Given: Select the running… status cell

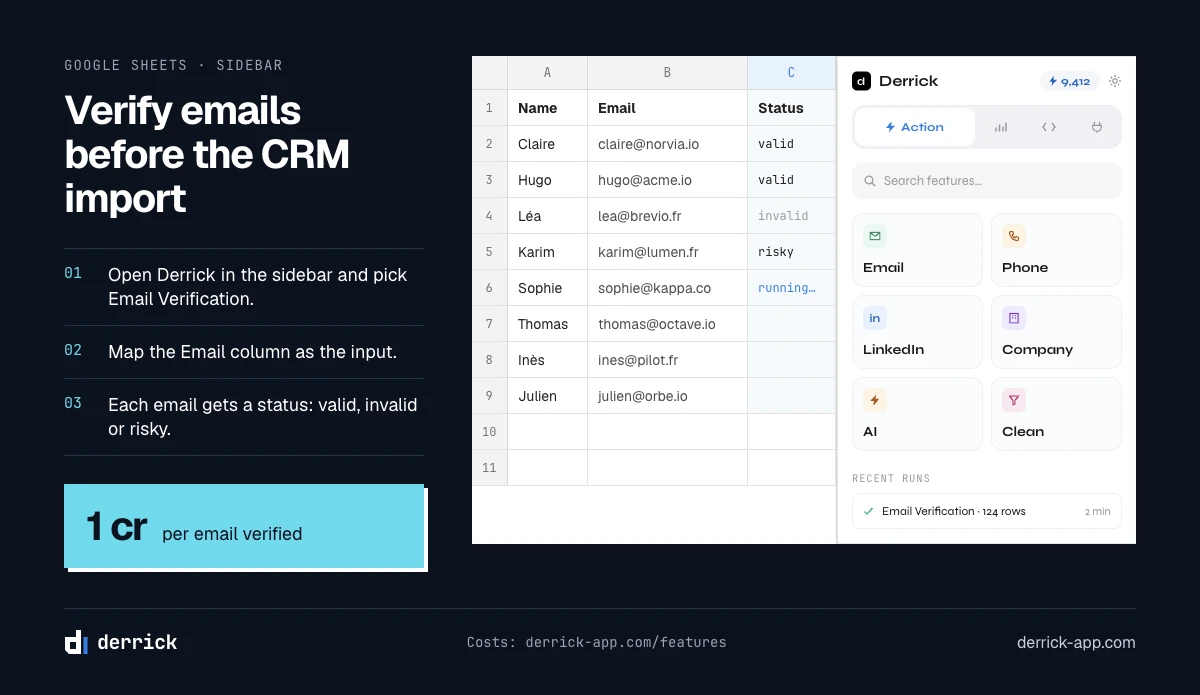Looking at the screenshot, I should click(x=791, y=288).
